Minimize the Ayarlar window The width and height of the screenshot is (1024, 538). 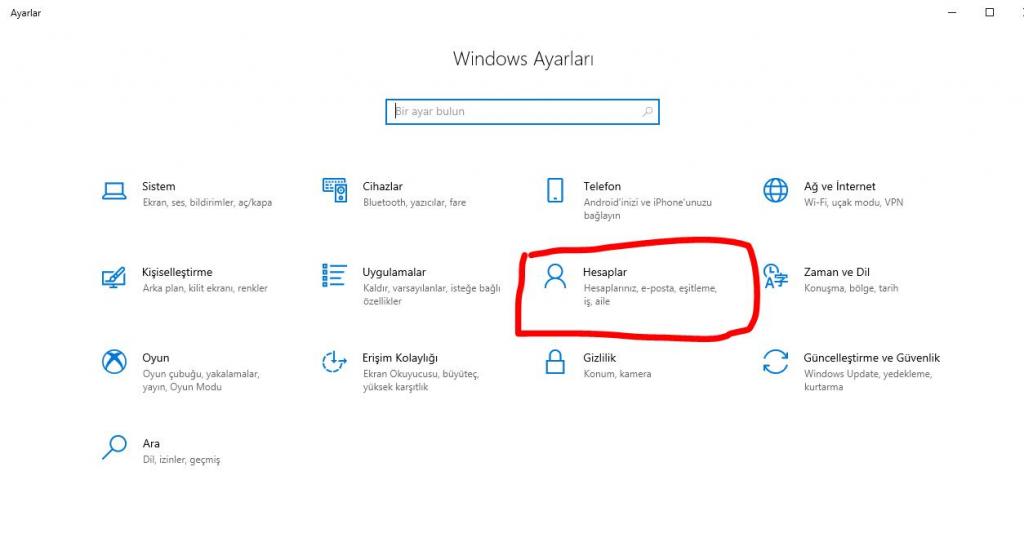tap(952, 12)
